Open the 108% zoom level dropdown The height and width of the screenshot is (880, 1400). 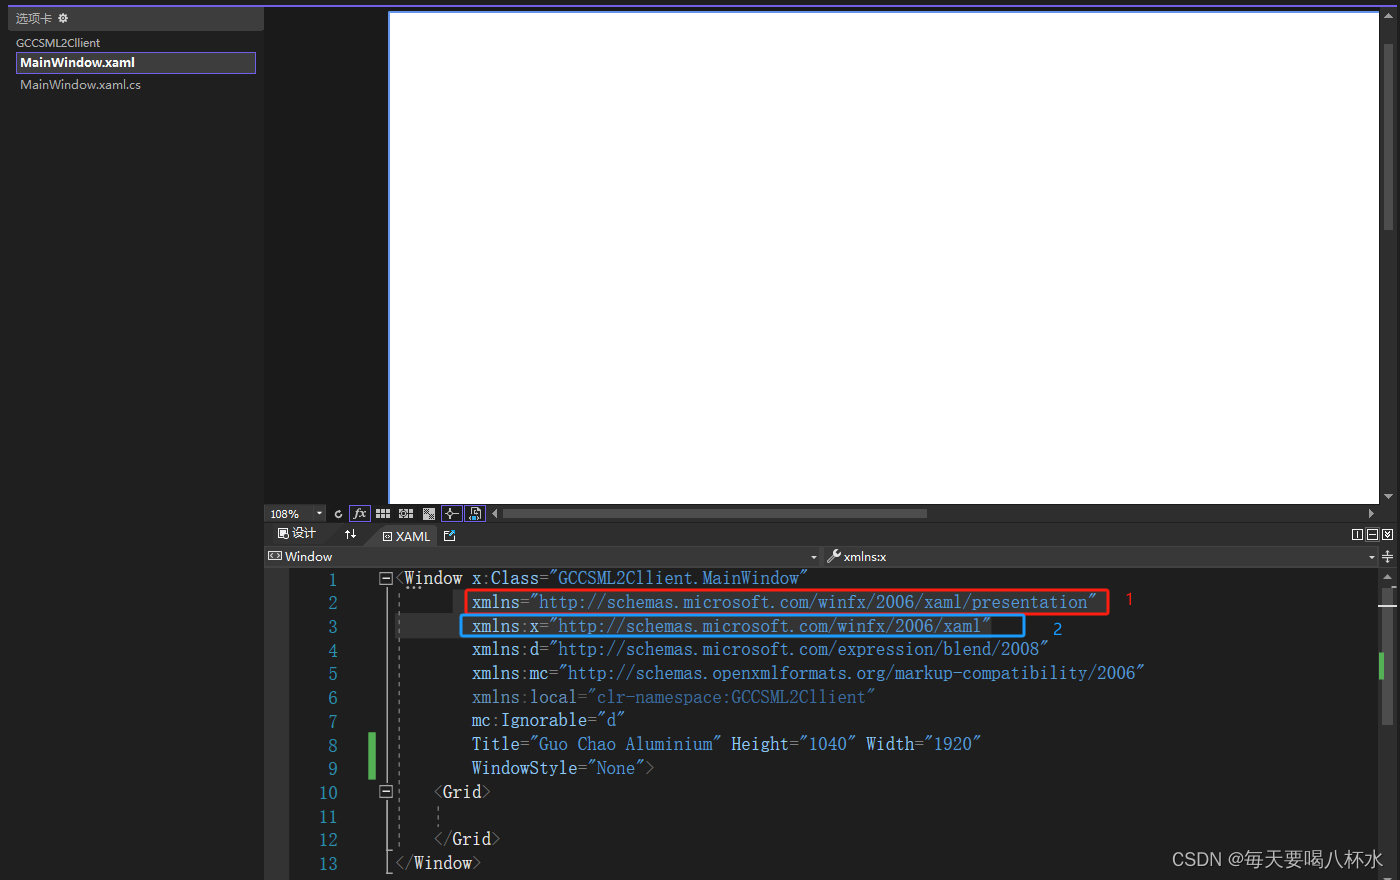(319, 514)
